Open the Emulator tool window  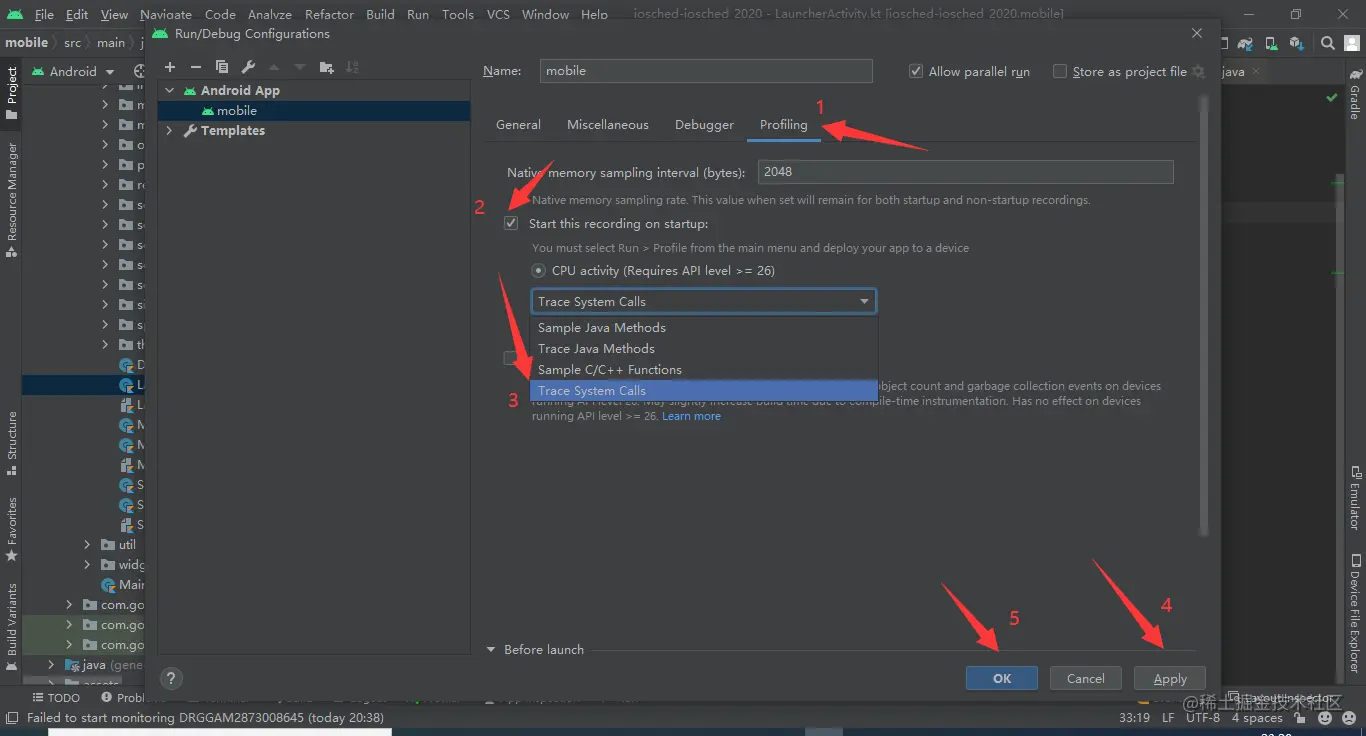[x=1355, y=497]
